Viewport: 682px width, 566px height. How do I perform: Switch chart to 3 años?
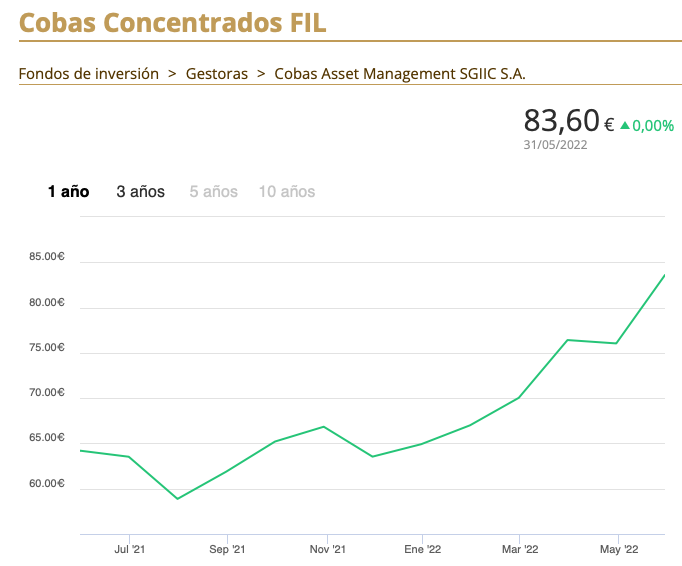[x=141, y=191]
